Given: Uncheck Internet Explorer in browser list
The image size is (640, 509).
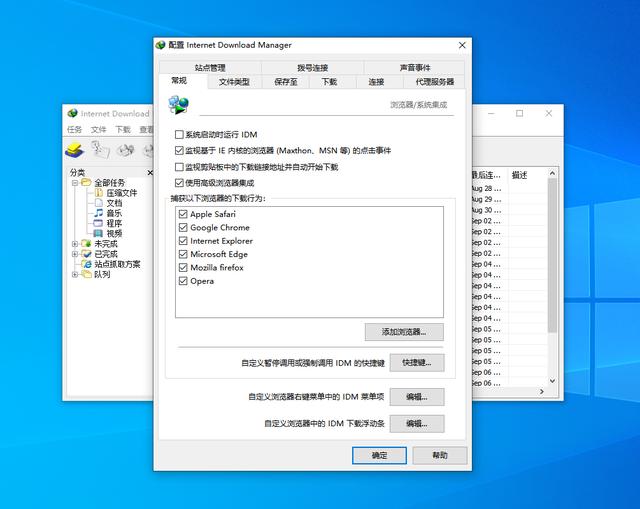Looking at the screenshot, I should click(x=183, y=241).
